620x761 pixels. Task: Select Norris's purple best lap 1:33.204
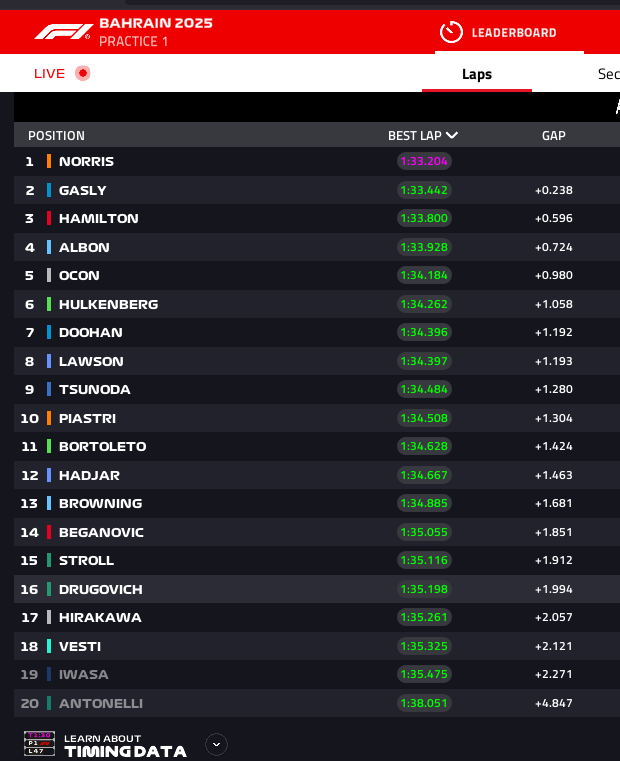click(x=424, y=161)
